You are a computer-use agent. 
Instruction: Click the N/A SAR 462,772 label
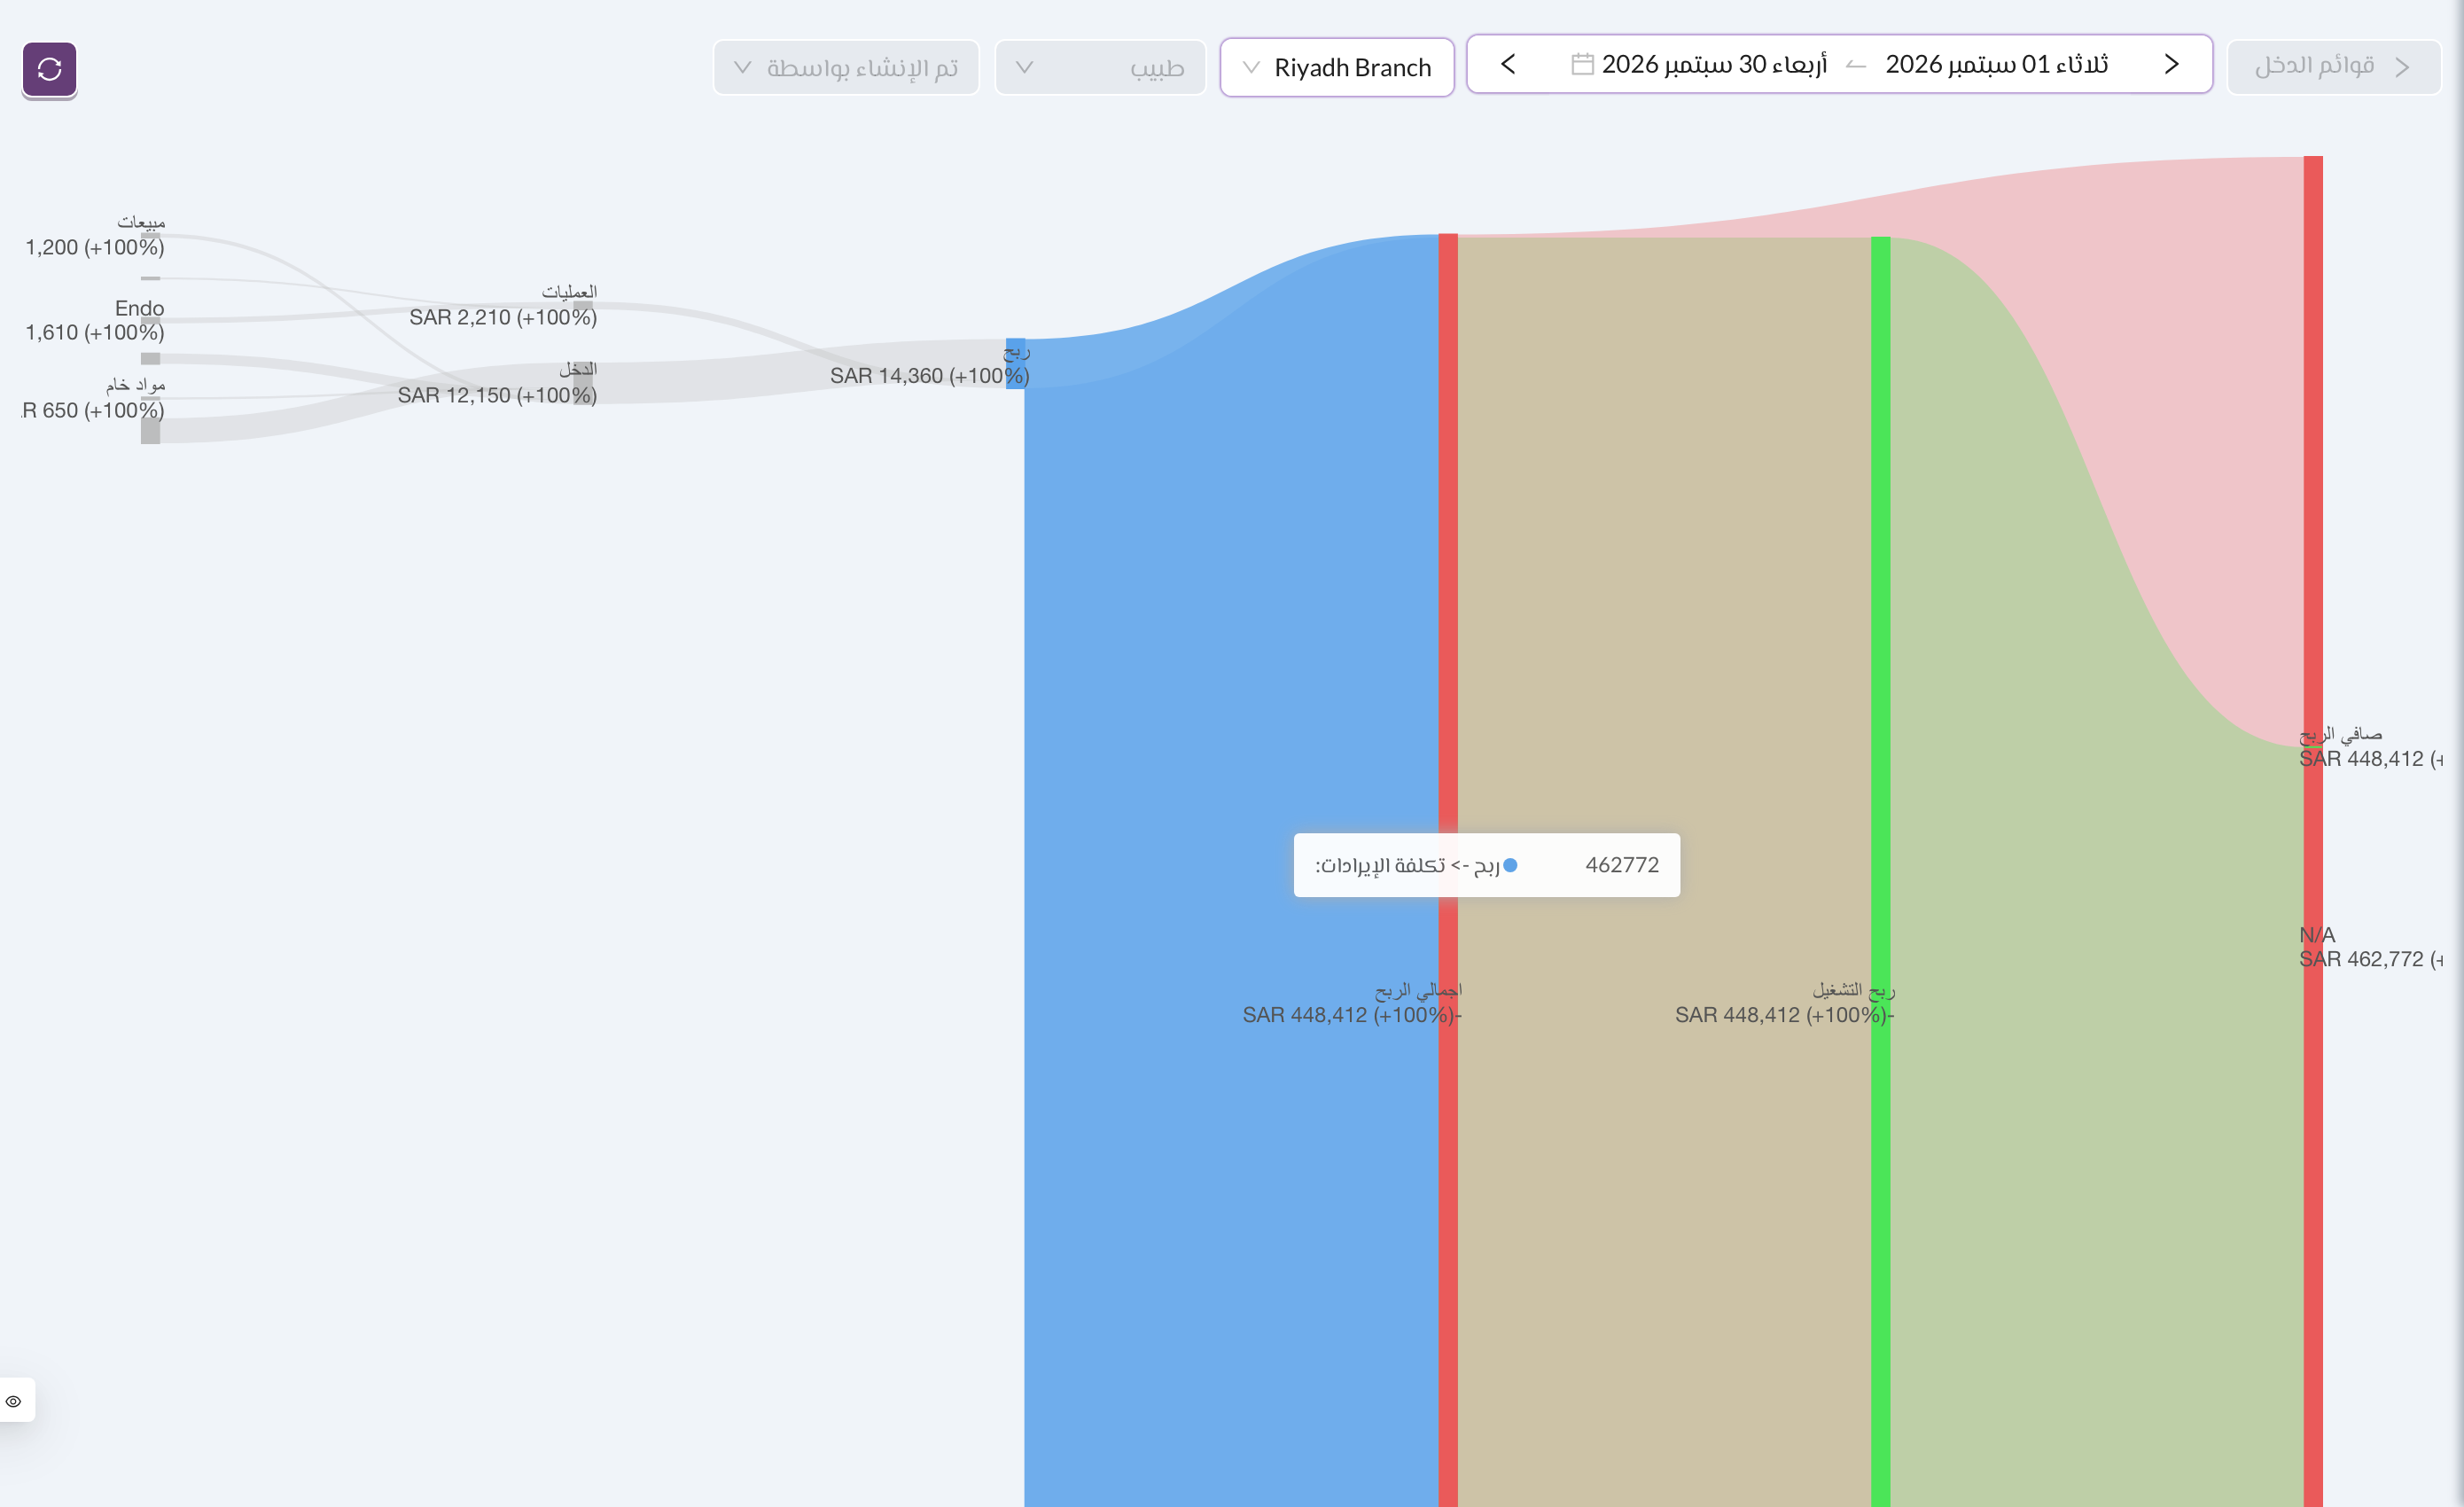(x=2370, y=947)
